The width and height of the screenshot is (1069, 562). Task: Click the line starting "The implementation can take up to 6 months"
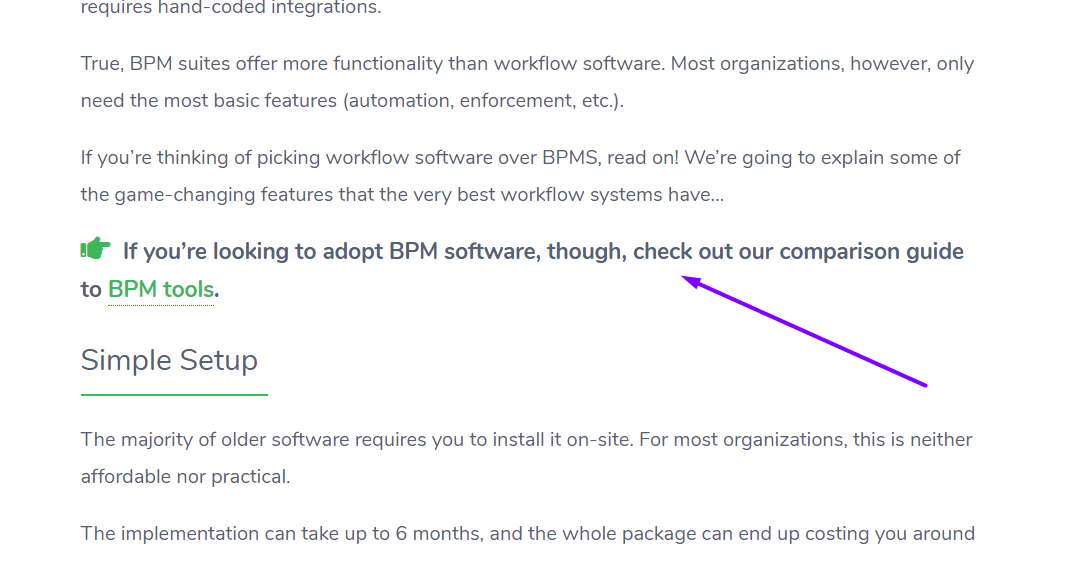(528, 533)
